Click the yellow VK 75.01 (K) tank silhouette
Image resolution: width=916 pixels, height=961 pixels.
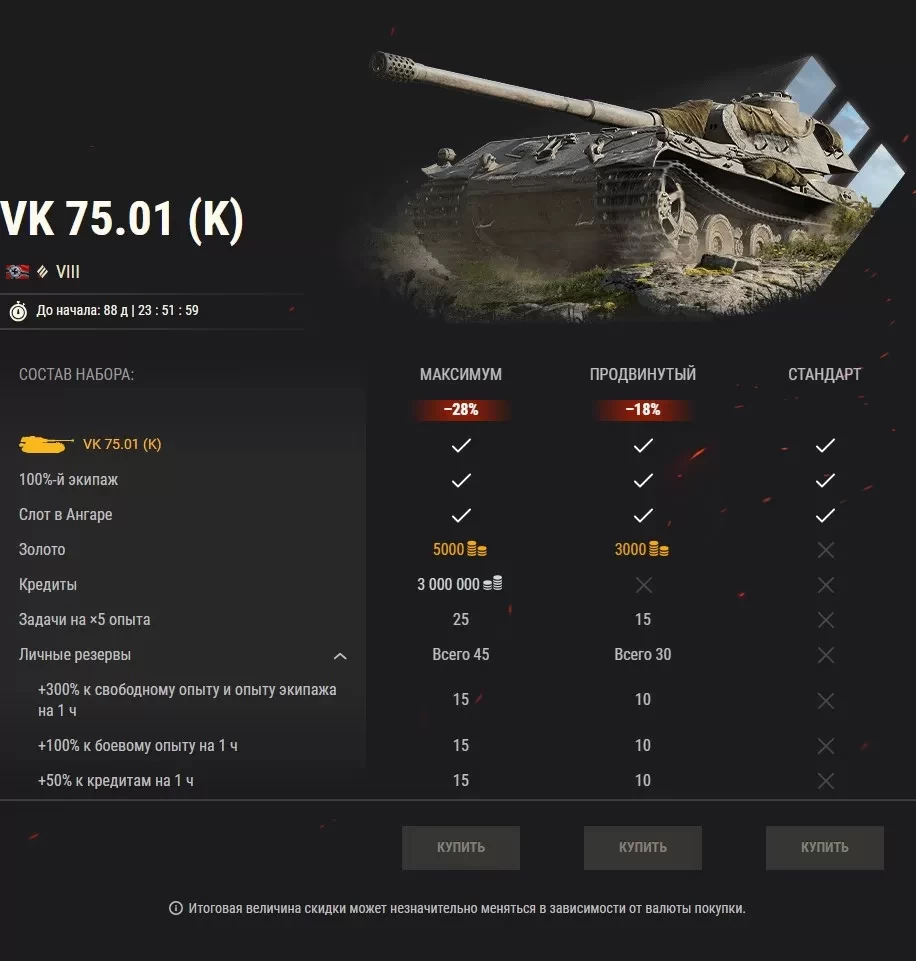[45, 444]
